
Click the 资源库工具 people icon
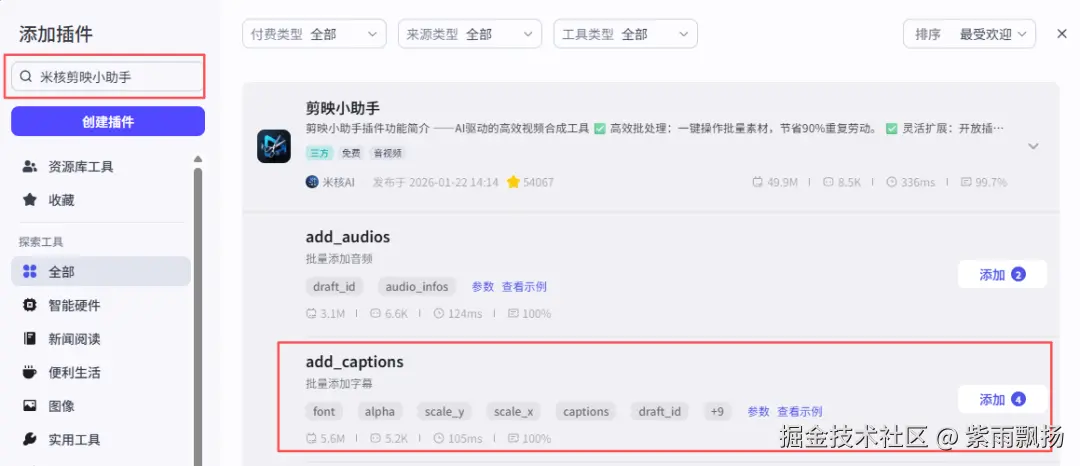click(x=30, y=167)
